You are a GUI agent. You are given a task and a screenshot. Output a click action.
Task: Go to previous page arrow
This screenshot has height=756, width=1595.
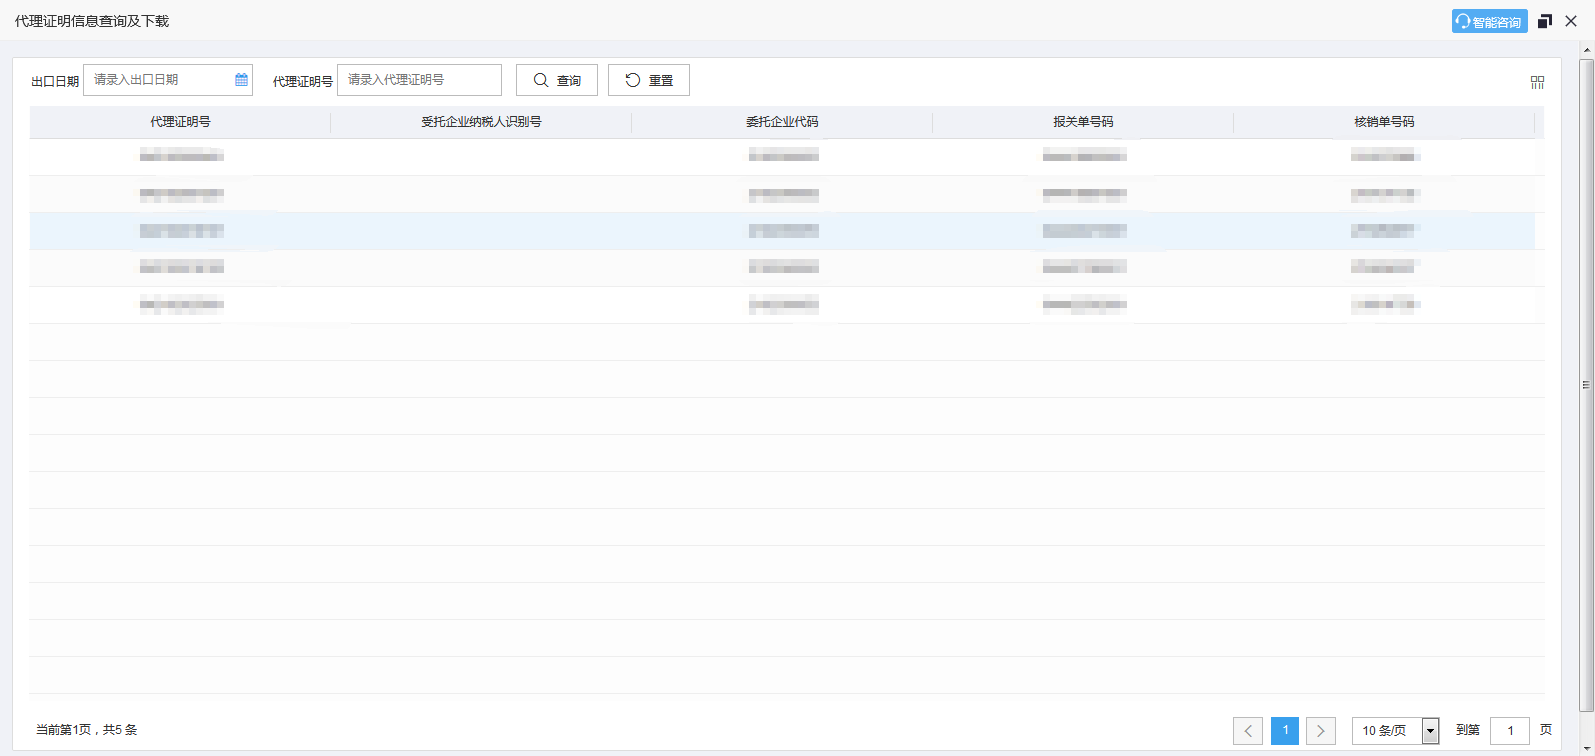pos(1248,731)
